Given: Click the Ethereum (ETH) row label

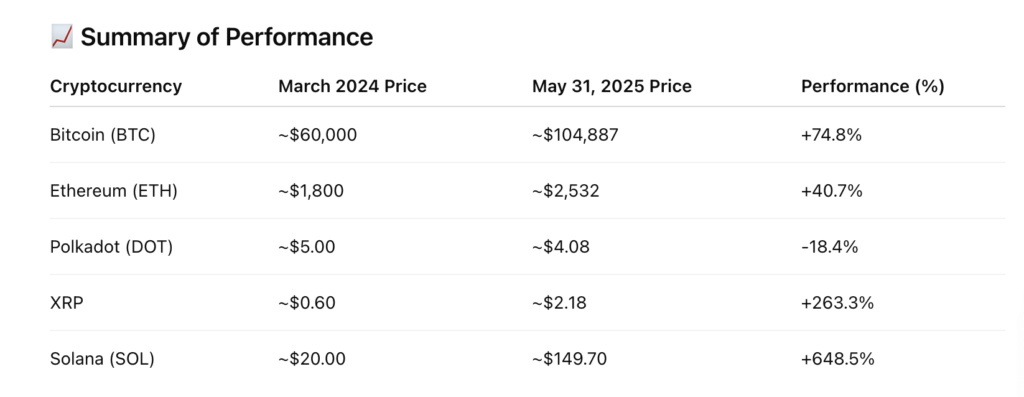Looking at the screenshot, I should [114, 191].
